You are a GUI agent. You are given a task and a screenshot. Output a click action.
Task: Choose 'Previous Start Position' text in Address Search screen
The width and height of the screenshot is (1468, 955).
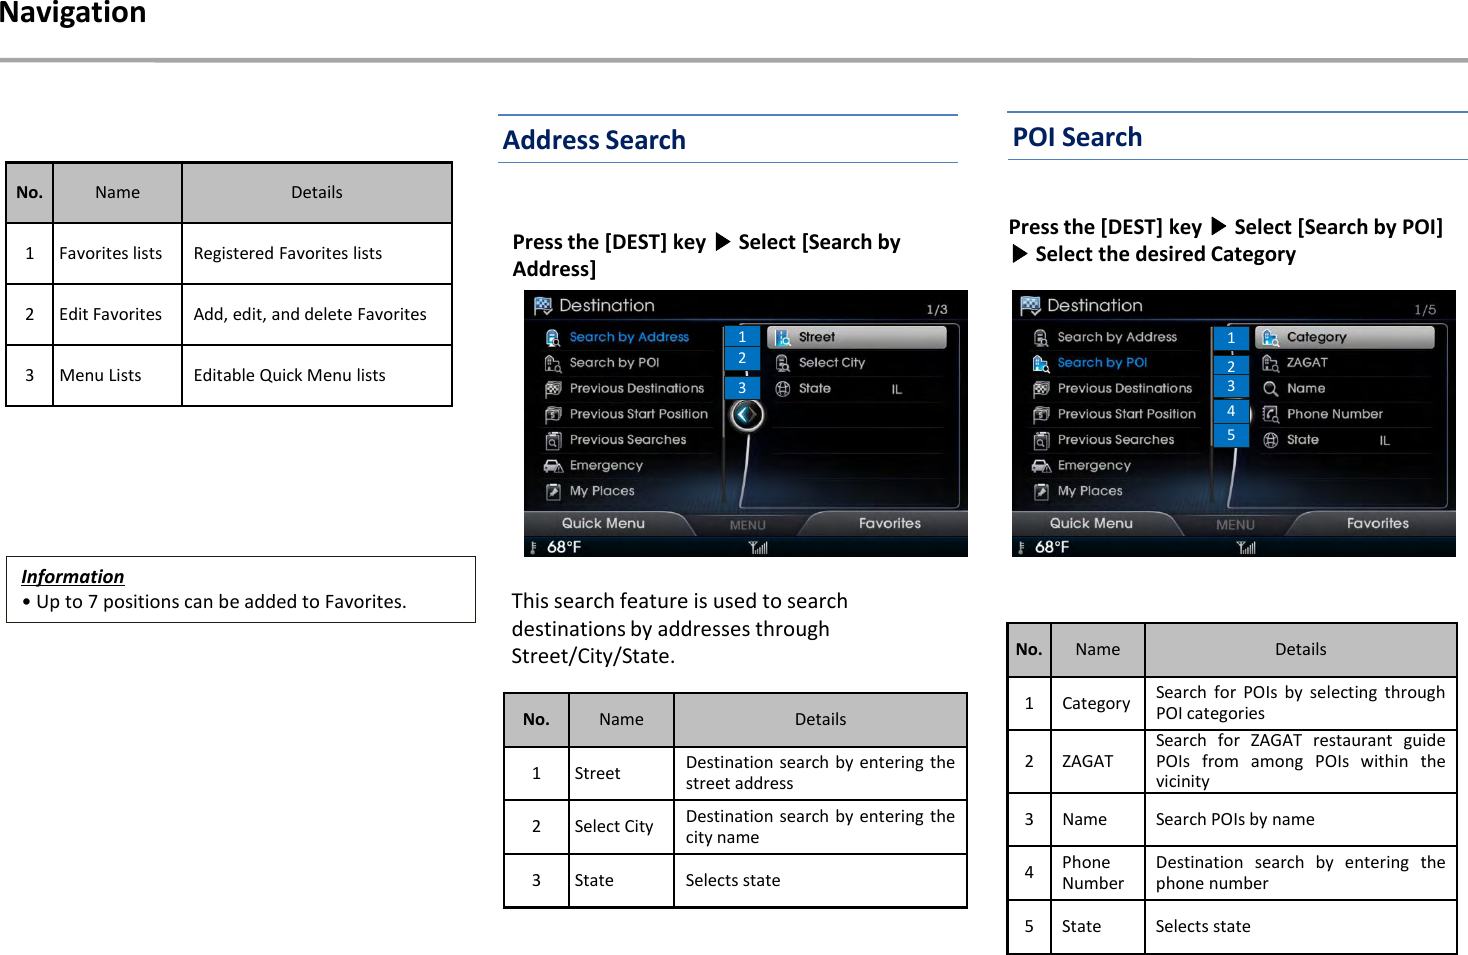pyautogui.click(x=639, y=414)
